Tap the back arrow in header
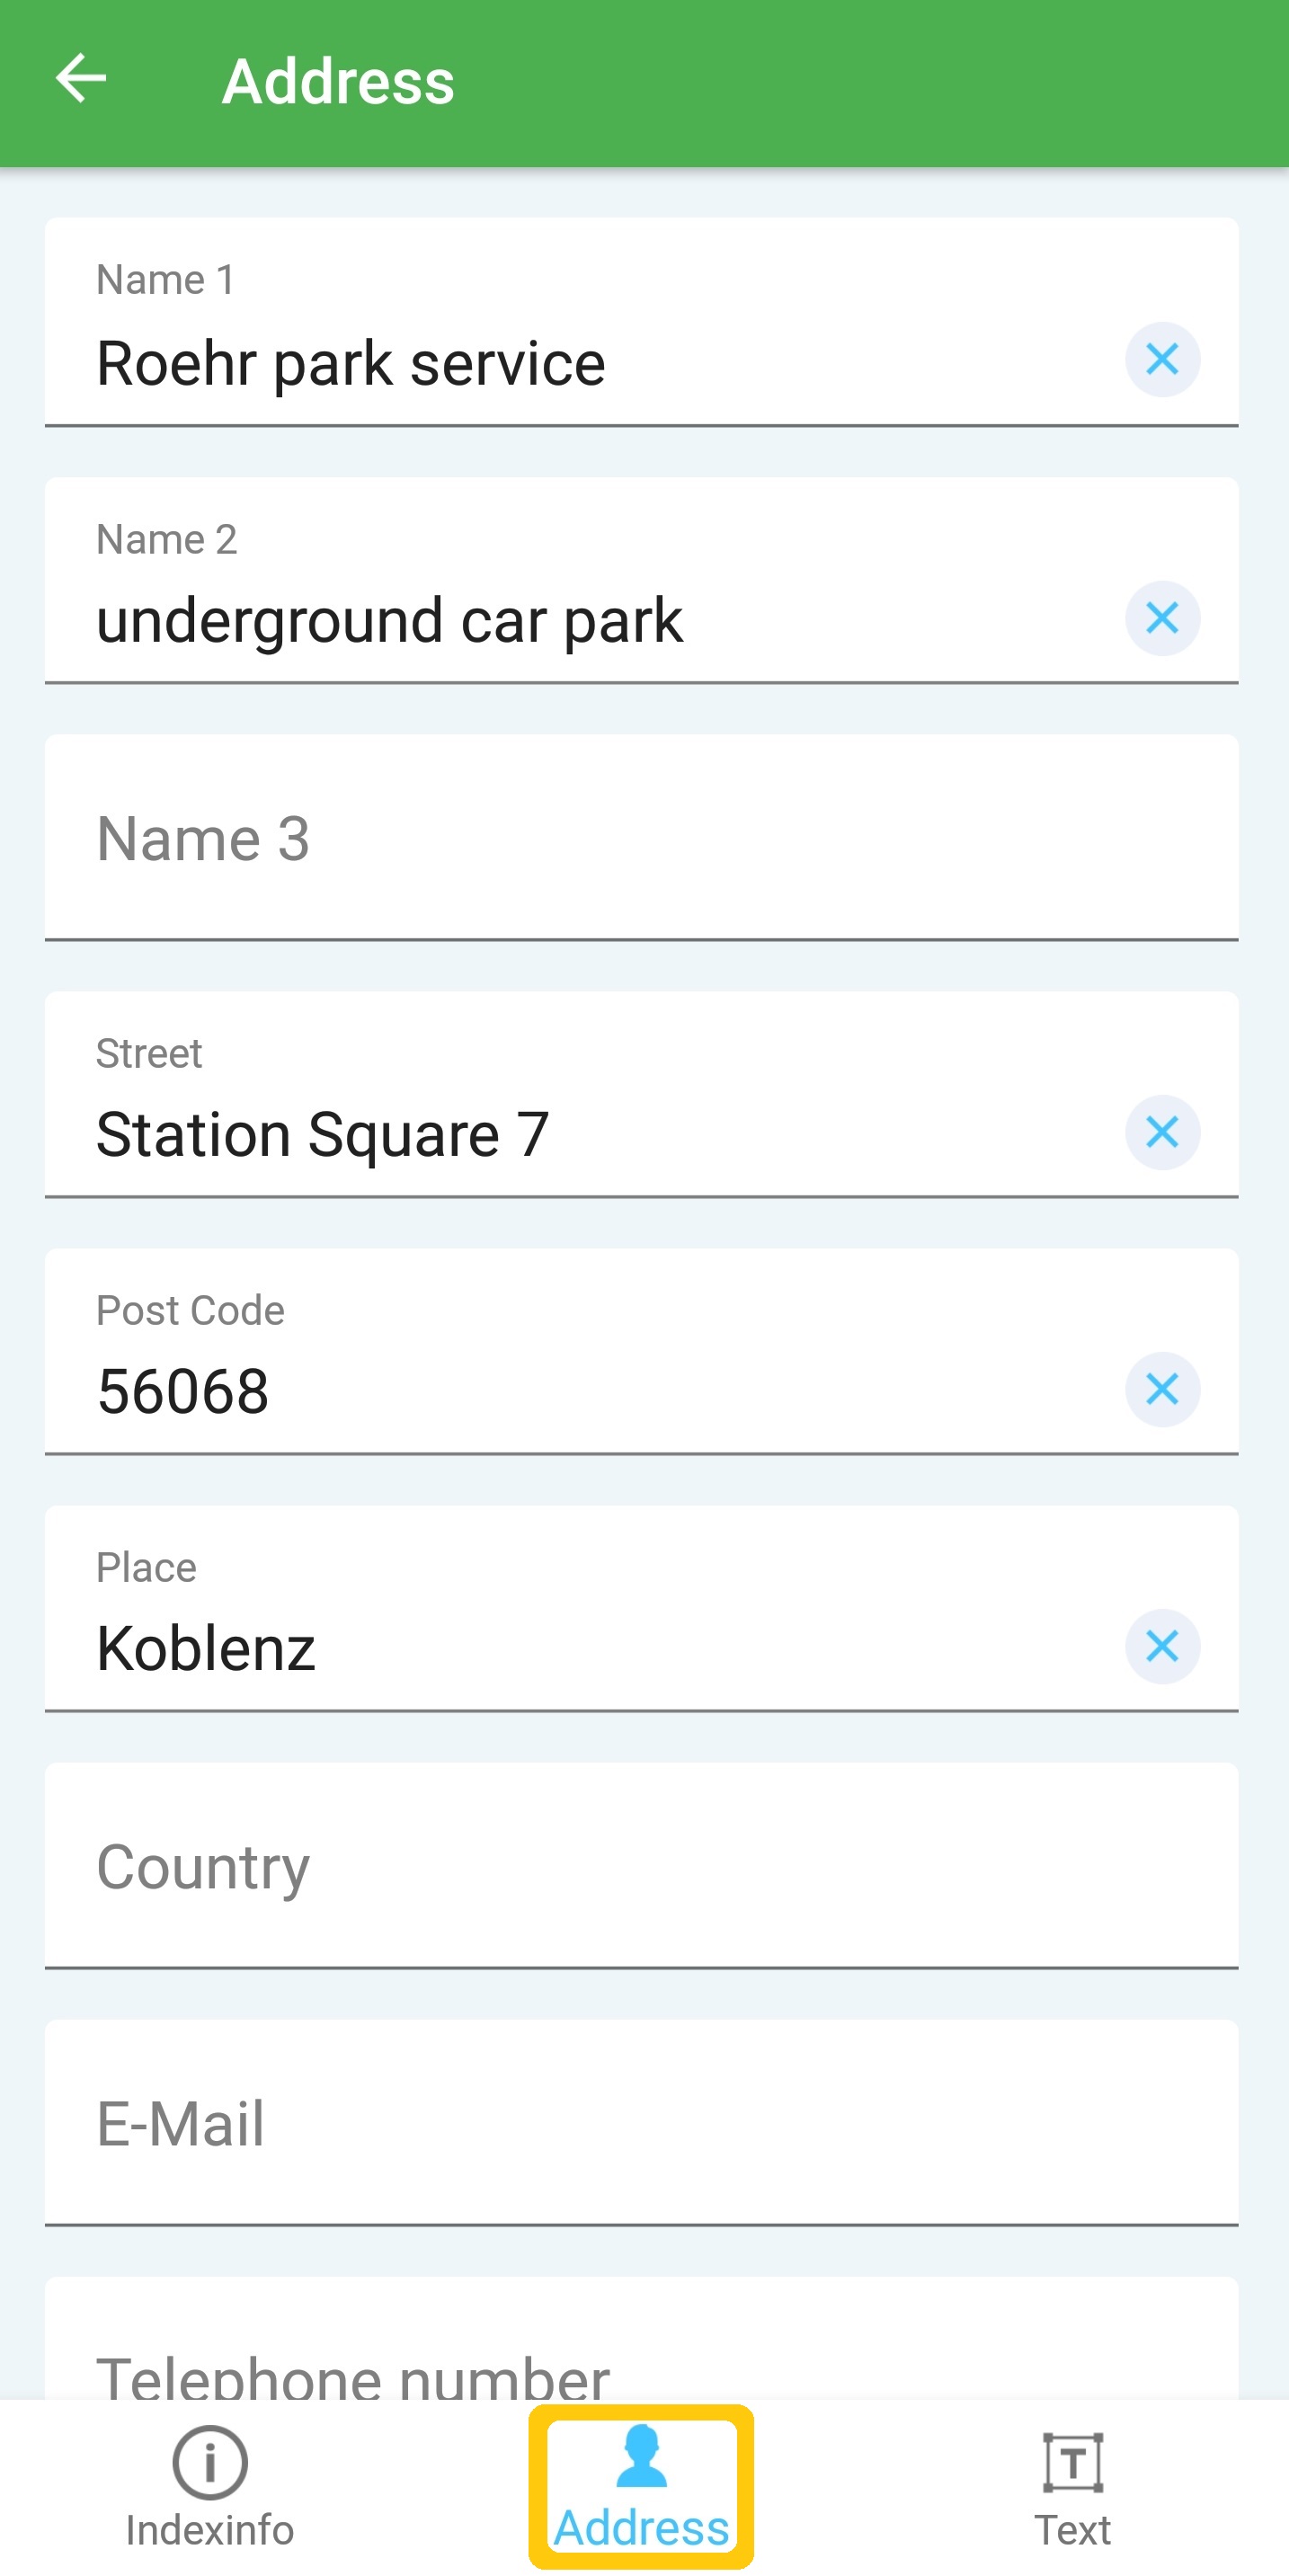Screen dimensions: 1289x2576 click(x=81, y=79)
